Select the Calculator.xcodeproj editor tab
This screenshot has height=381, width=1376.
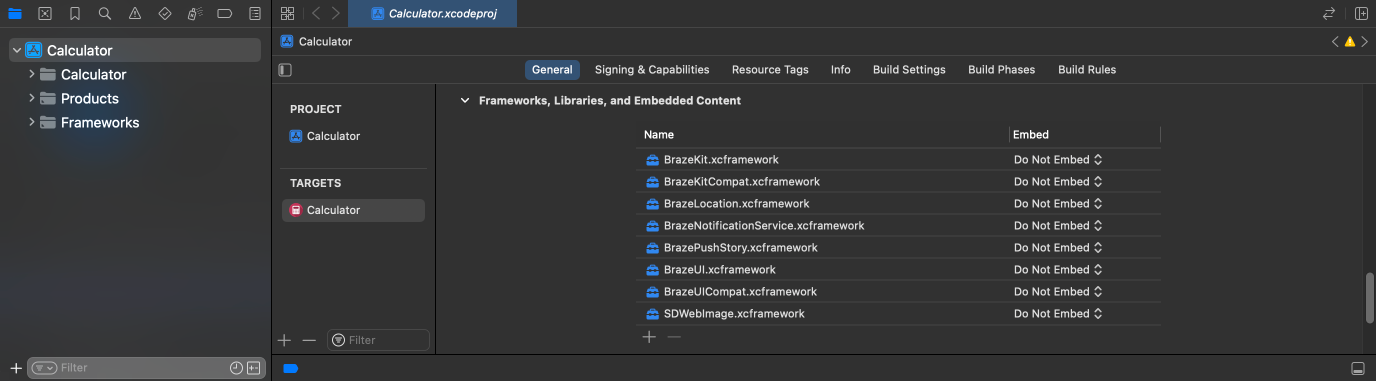click(x=432, y=14)
